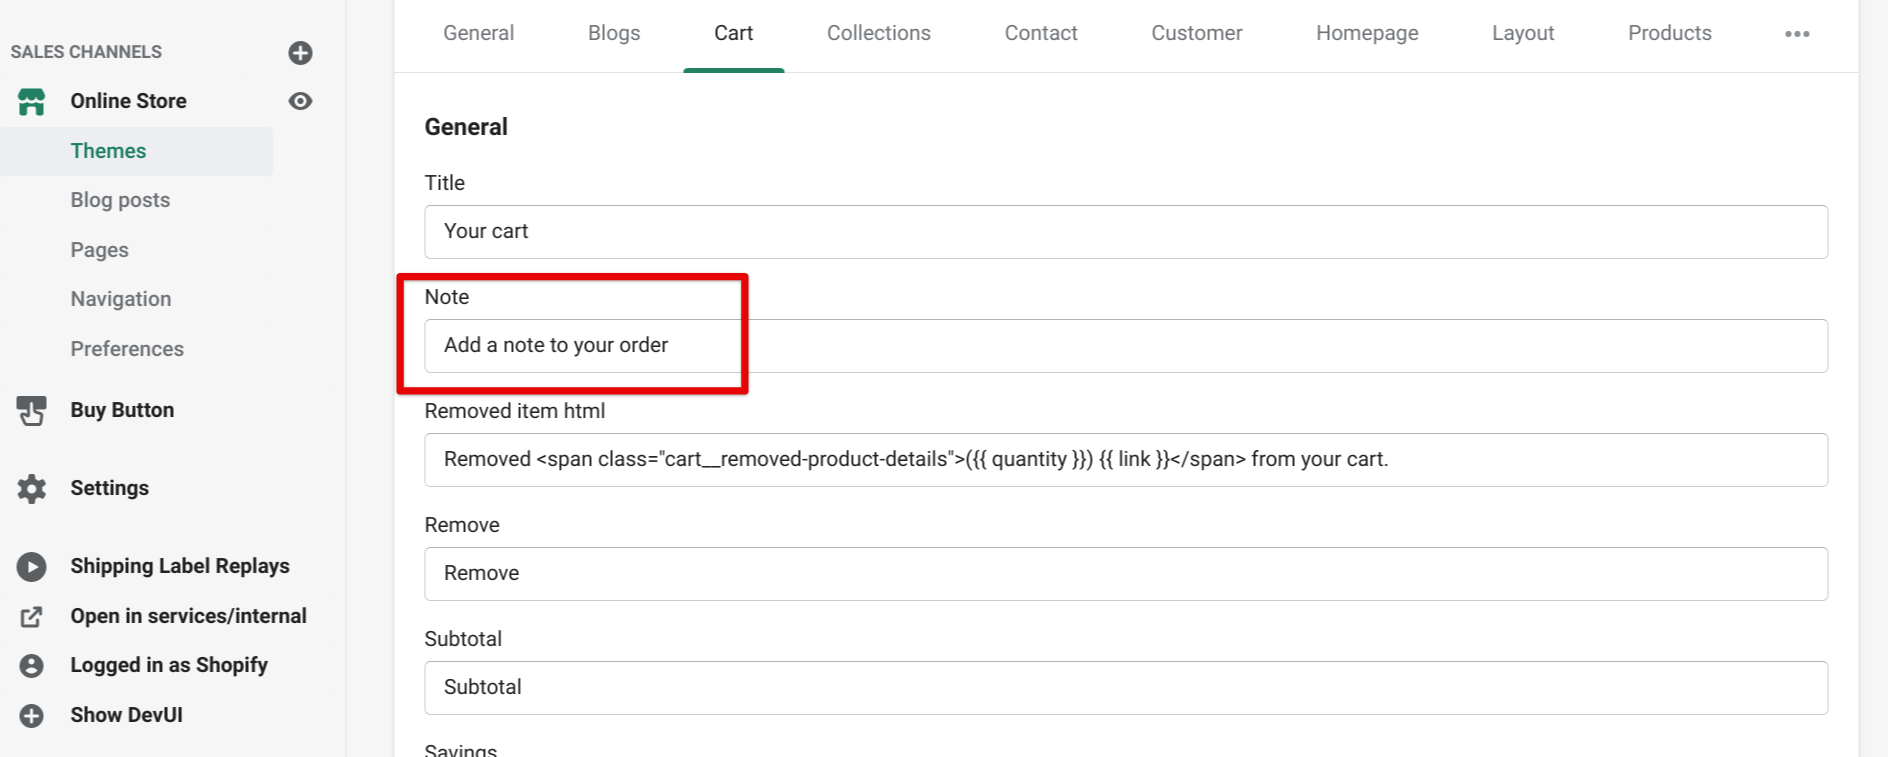
Task: Switch to the Collections tab
Action: click(x=878, y=33)
